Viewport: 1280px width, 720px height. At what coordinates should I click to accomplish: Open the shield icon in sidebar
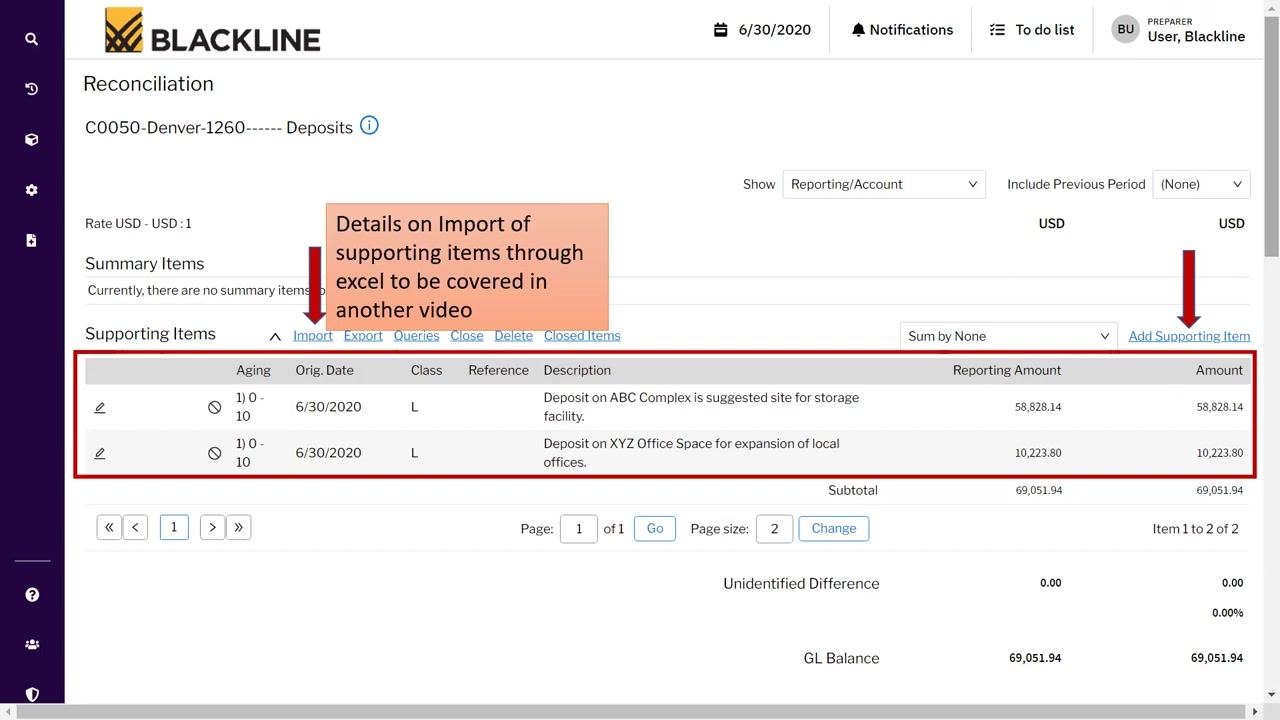point(32,694)
